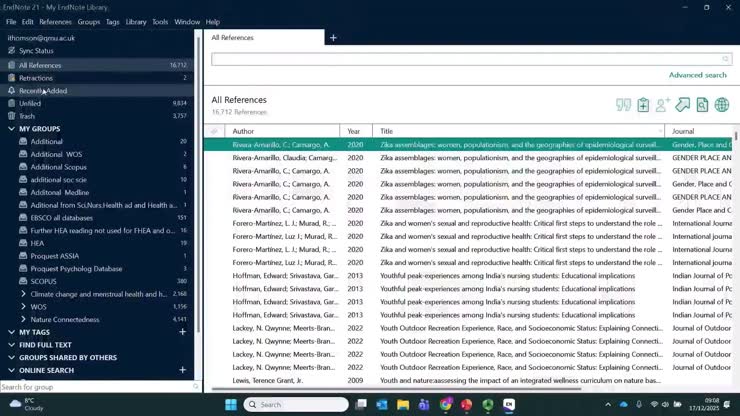
Task: Open Chrome from the taskbar
Action: pos(445,405)
